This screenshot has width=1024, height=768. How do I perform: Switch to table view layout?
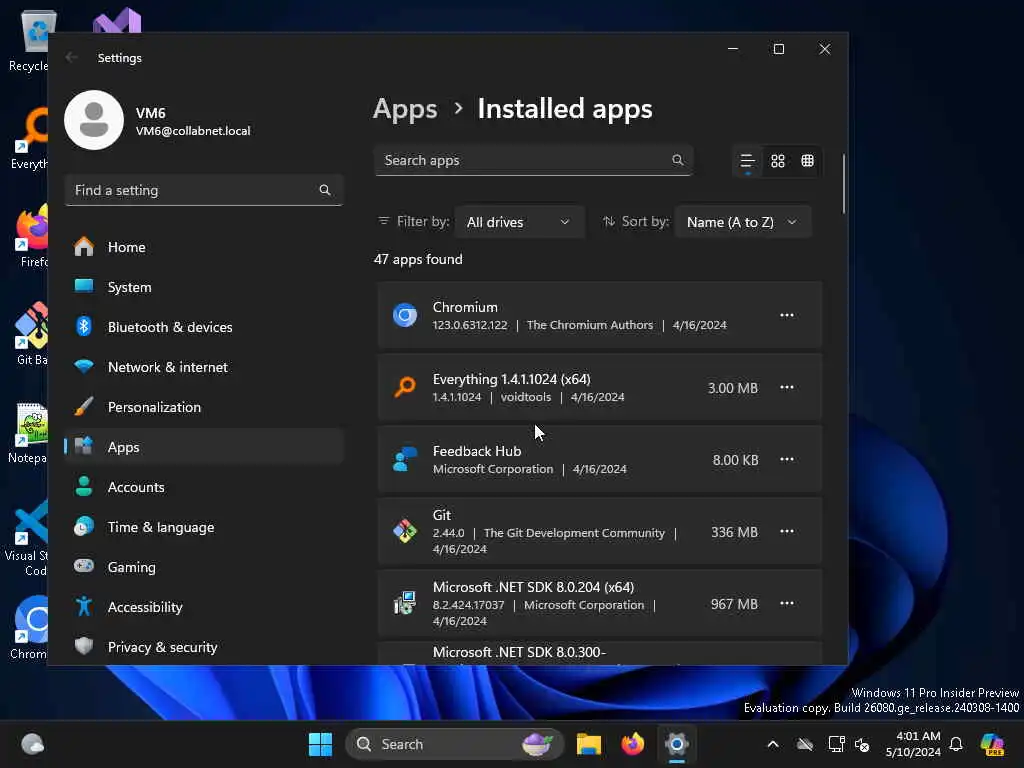click(808, 161)
